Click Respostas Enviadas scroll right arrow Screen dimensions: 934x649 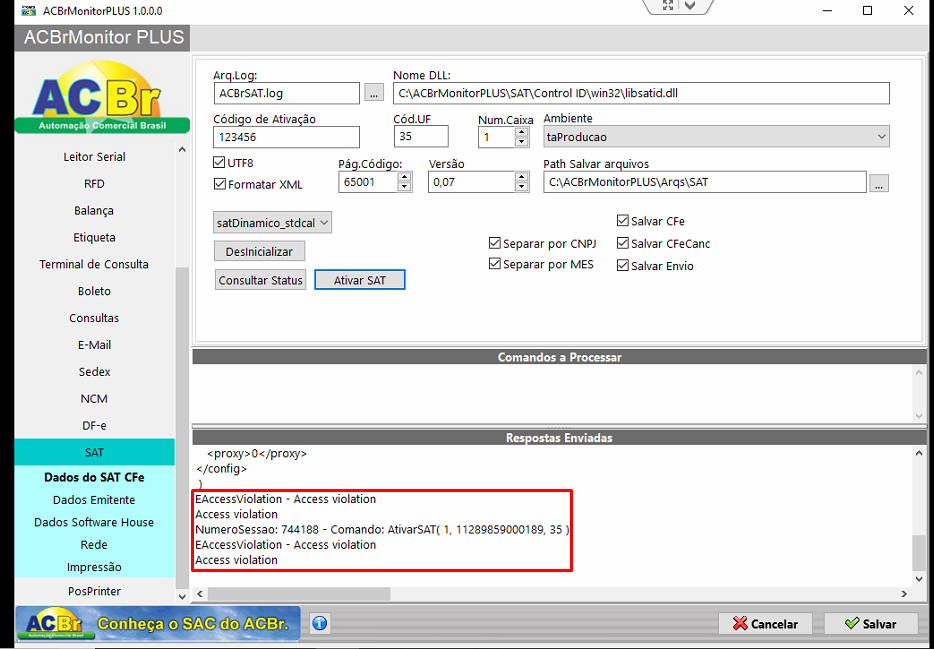click(x=904, y=594)
